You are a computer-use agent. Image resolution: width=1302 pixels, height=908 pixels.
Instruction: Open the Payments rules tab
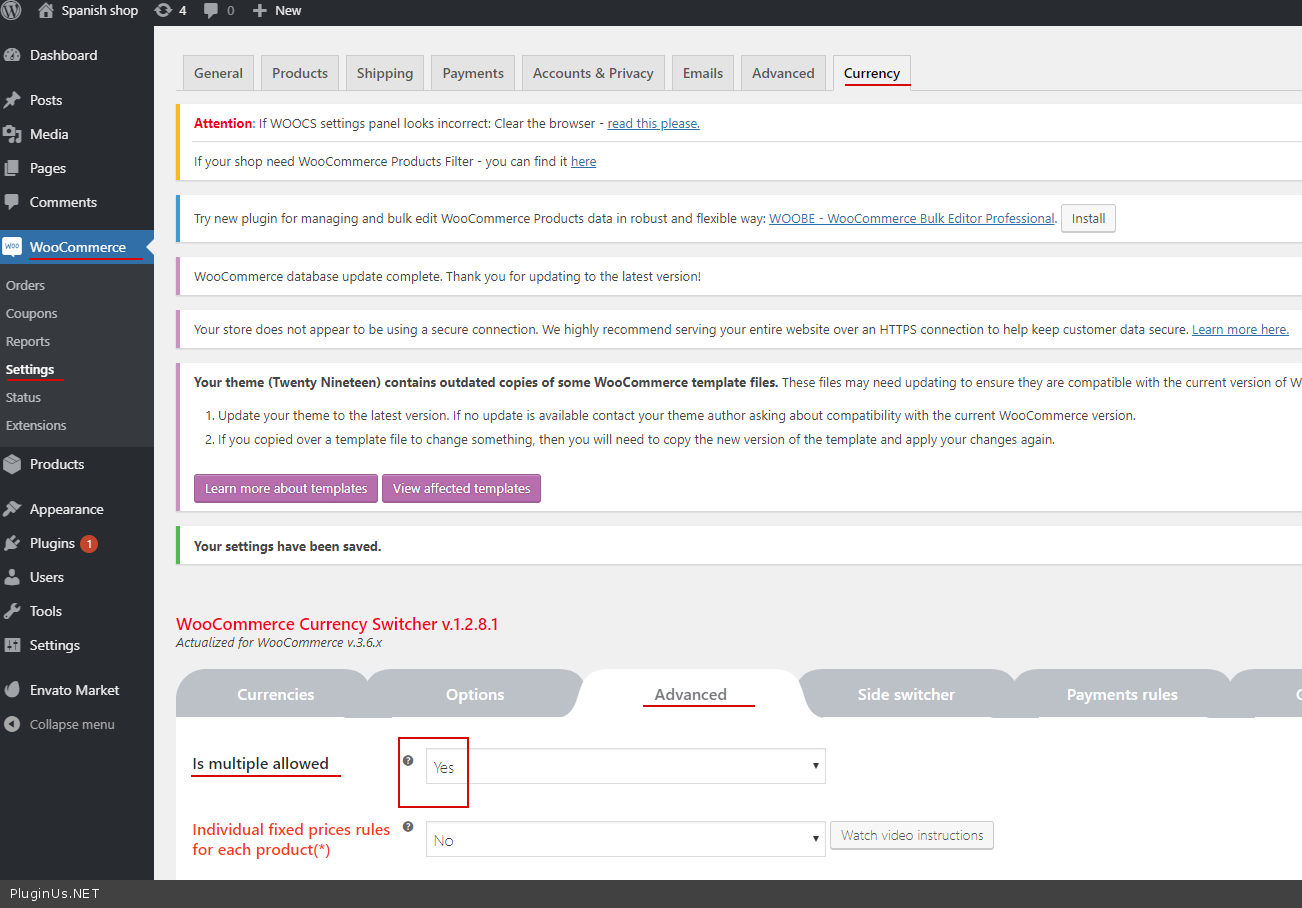pyautogui.click(x=1122, y=694)
